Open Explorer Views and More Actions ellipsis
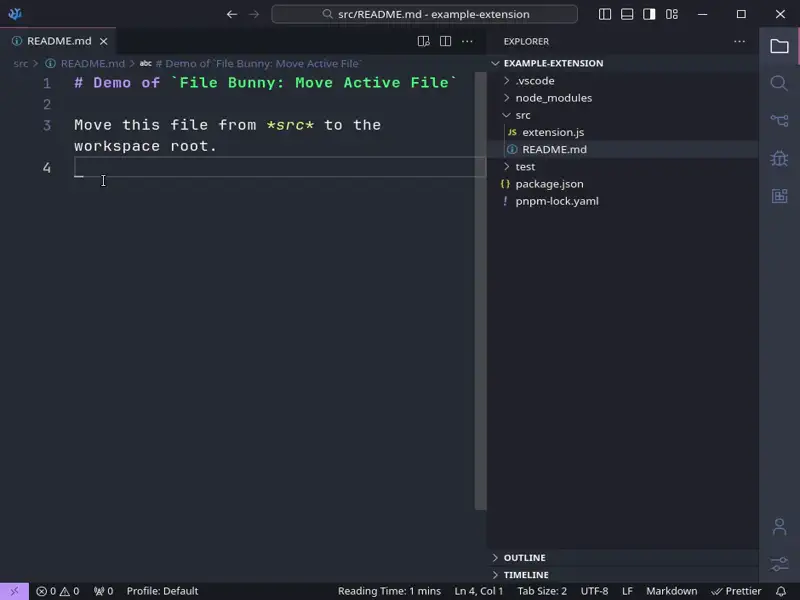800x600 pixels. click(739, 41)
